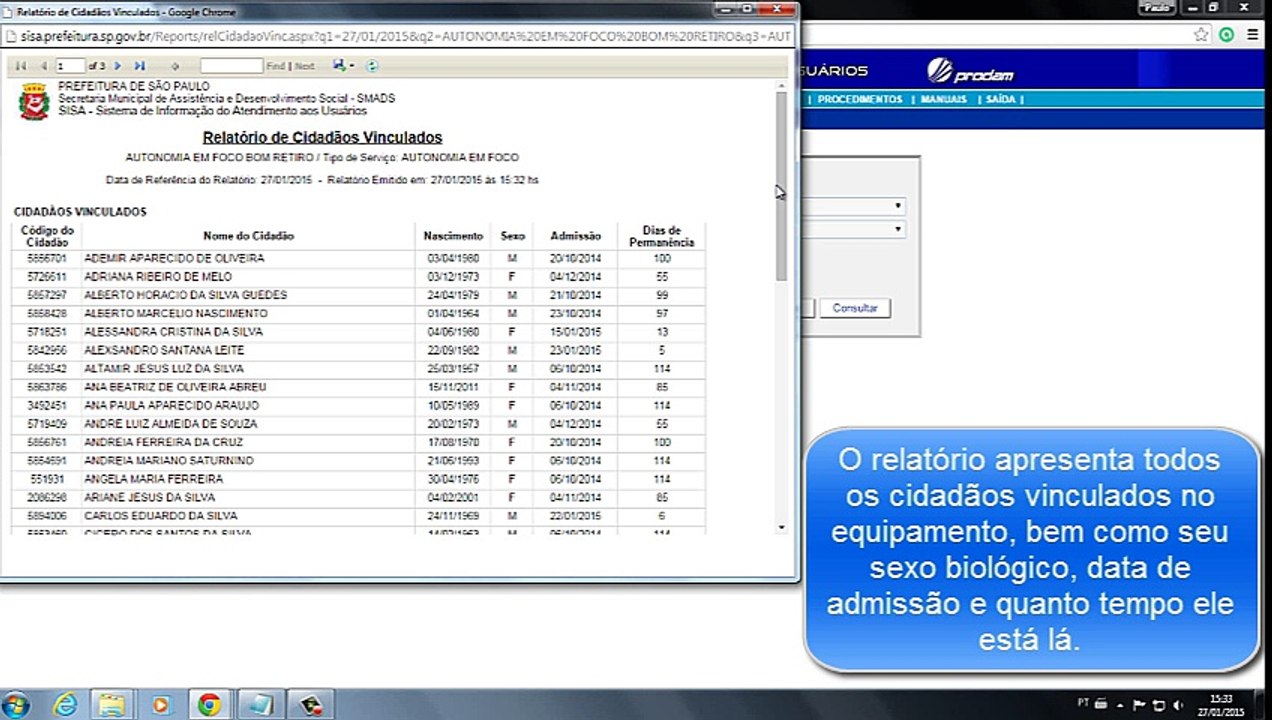Click the Paulo profile button

(x=1158, y=7)
